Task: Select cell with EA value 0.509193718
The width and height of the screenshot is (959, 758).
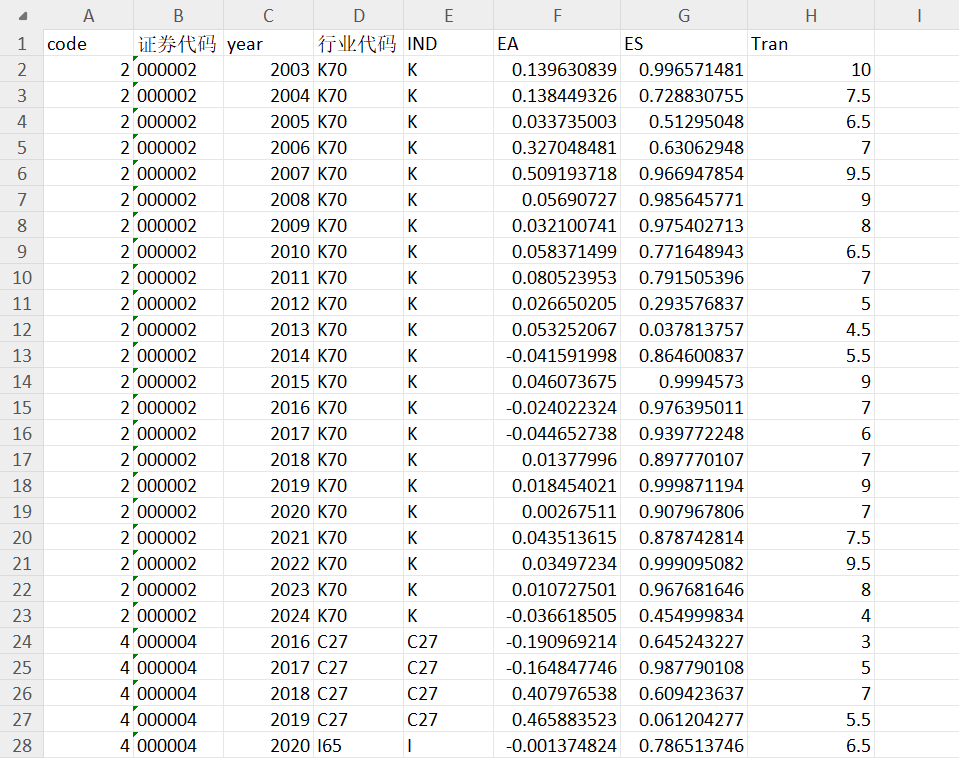Action: pos(557,174)
